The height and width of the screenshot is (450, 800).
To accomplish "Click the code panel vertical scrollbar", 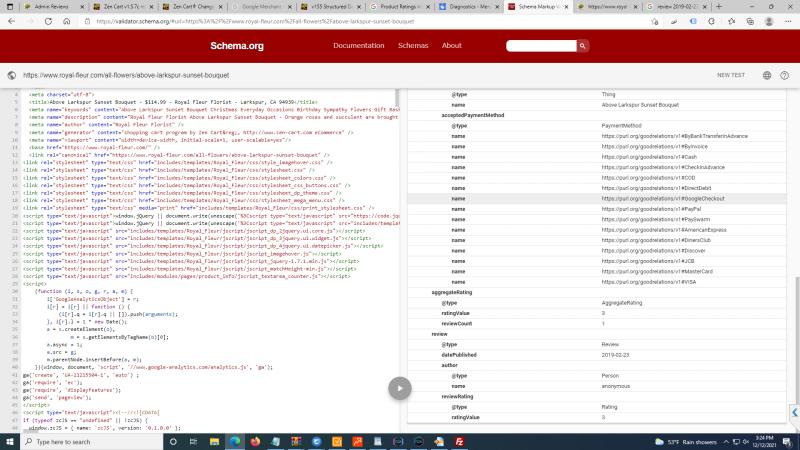I will pos(397,97).
